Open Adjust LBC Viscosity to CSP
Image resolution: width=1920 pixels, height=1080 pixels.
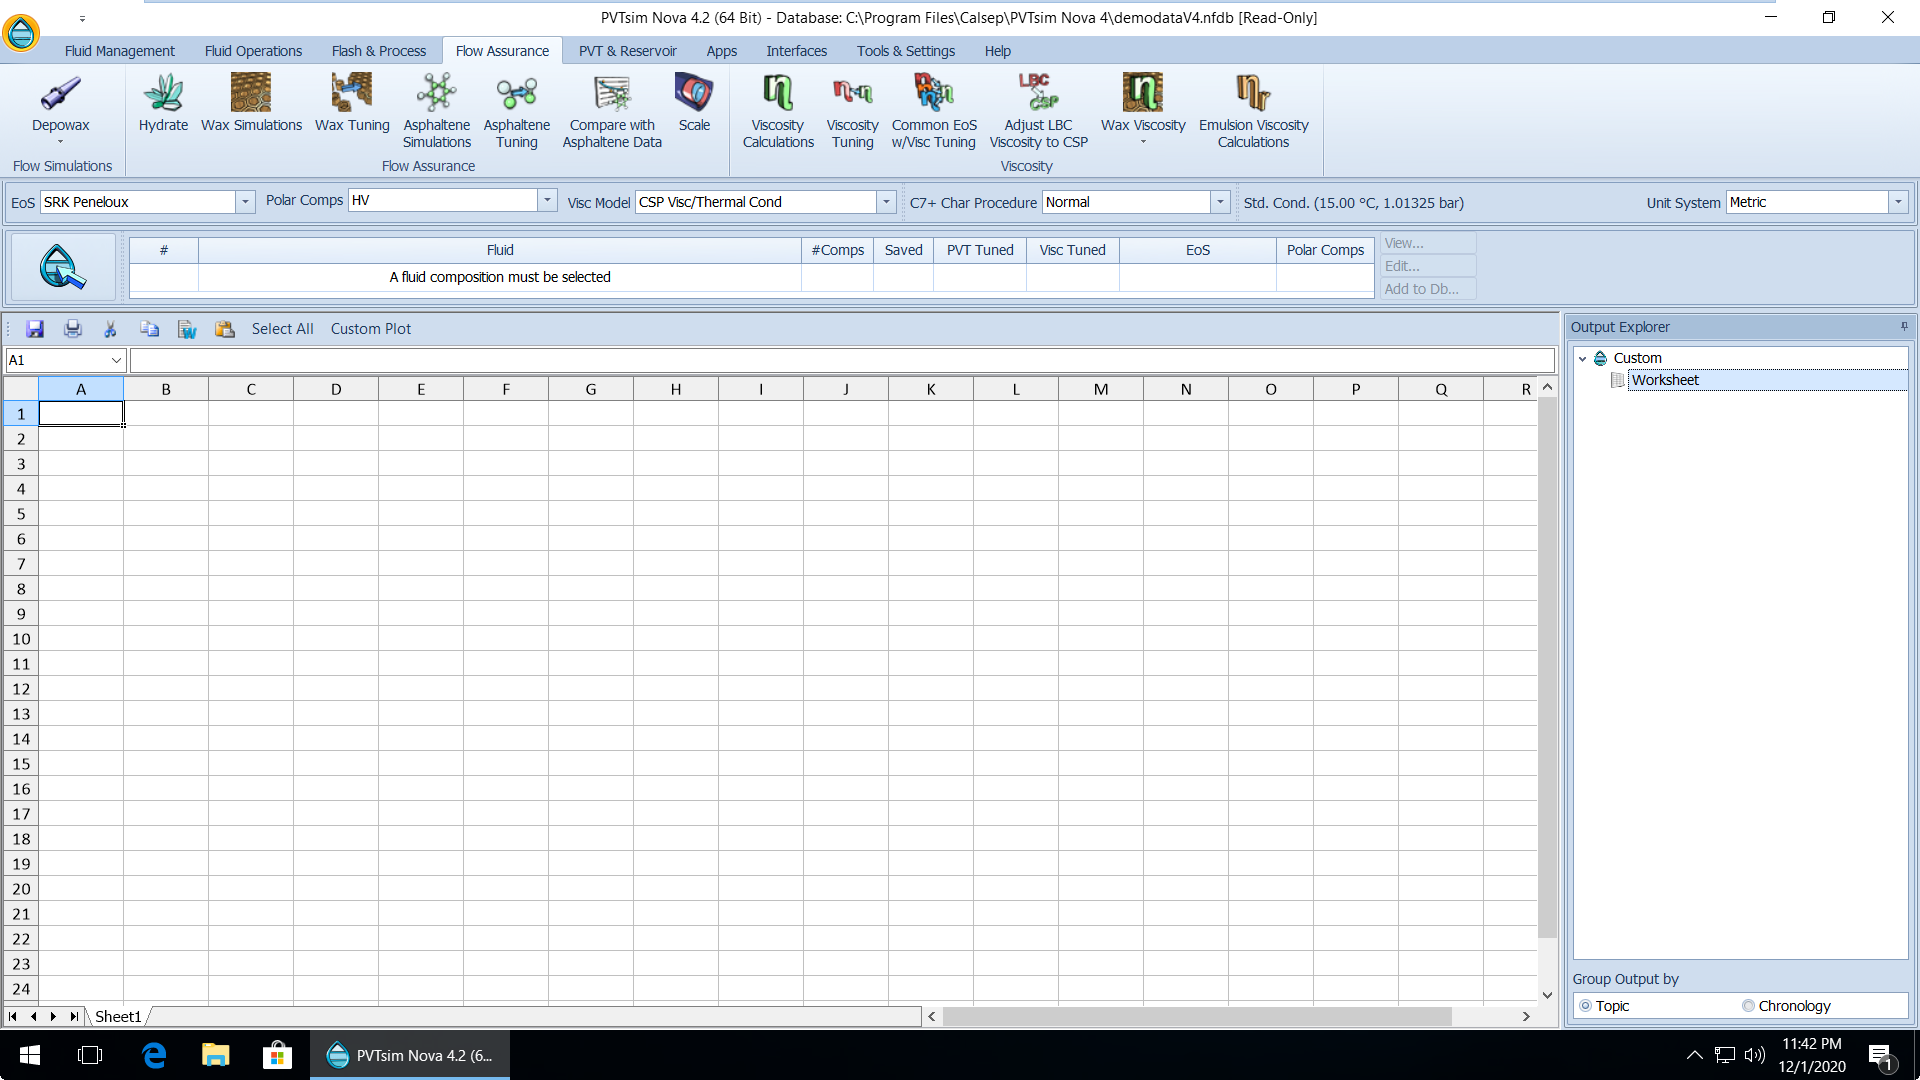tap(1038, 111)
